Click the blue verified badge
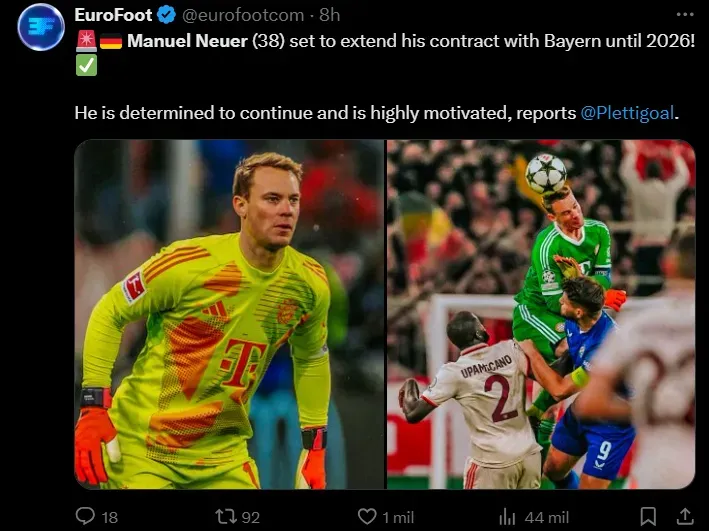This screenshot has width=709, height=531. pyautogui.click(x=166, y=15)
